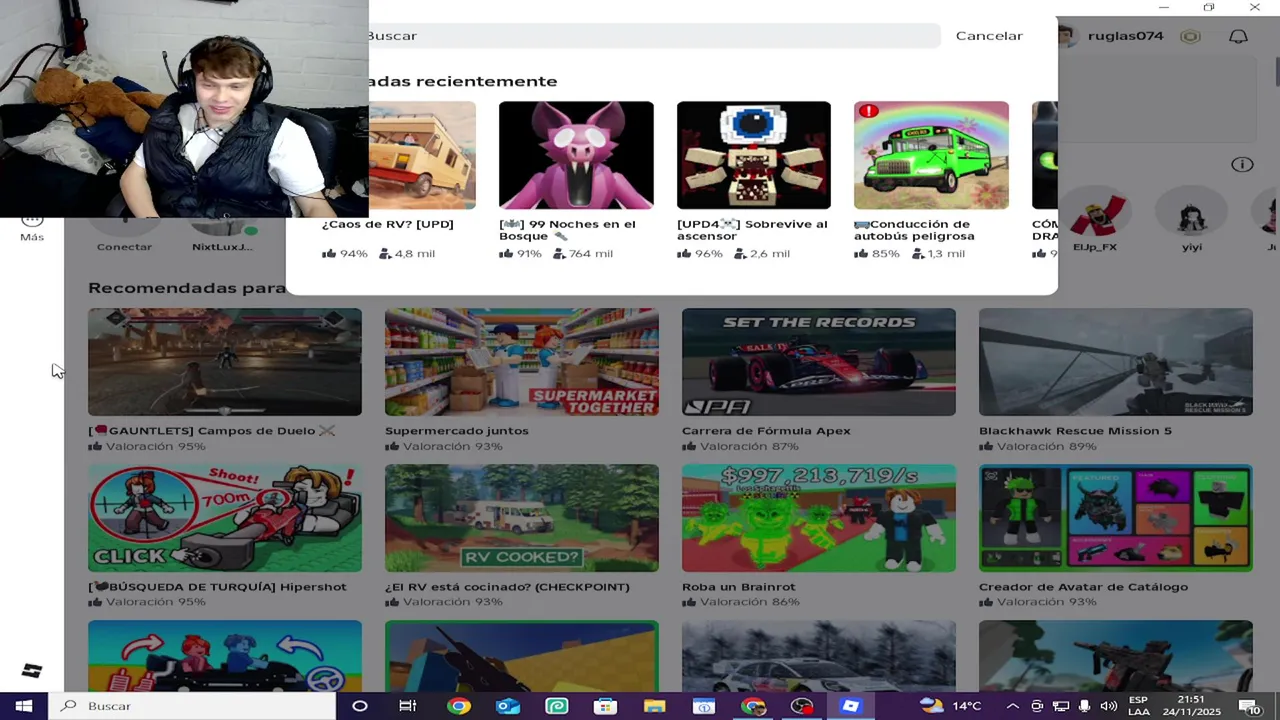Open Task View from the taskbar
This screenshot has height=720, width=1280.
tap(408, 706)
